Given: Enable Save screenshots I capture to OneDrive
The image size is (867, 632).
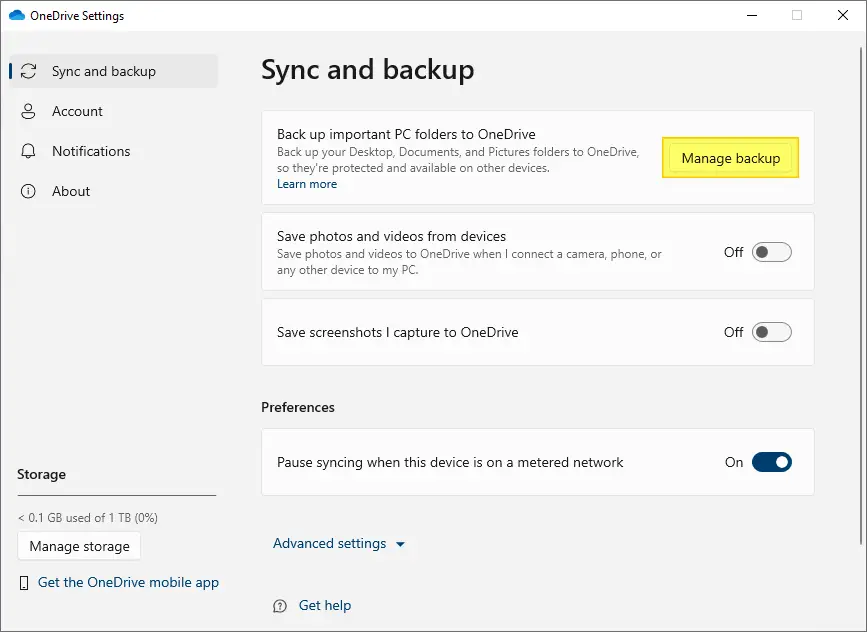Looking at the screenshot, I should (771, 332).
